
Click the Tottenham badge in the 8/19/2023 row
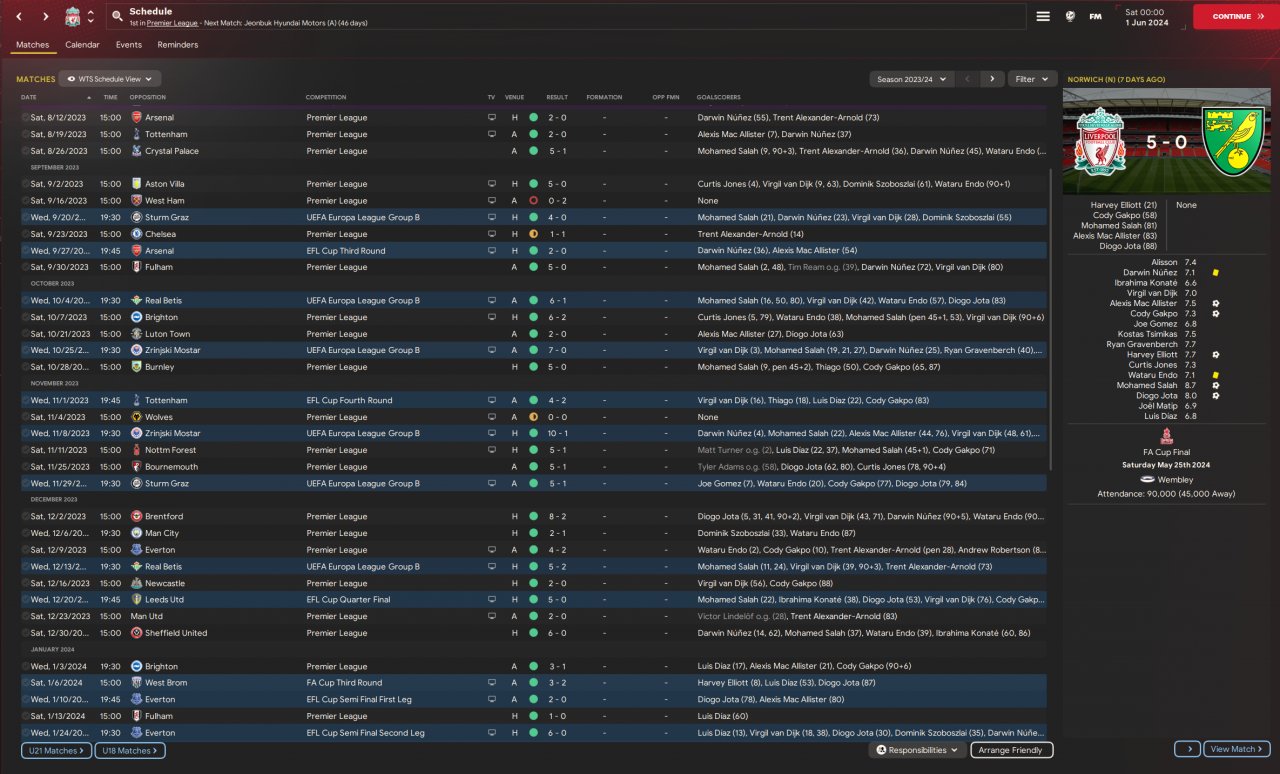[x=136, y=134]
